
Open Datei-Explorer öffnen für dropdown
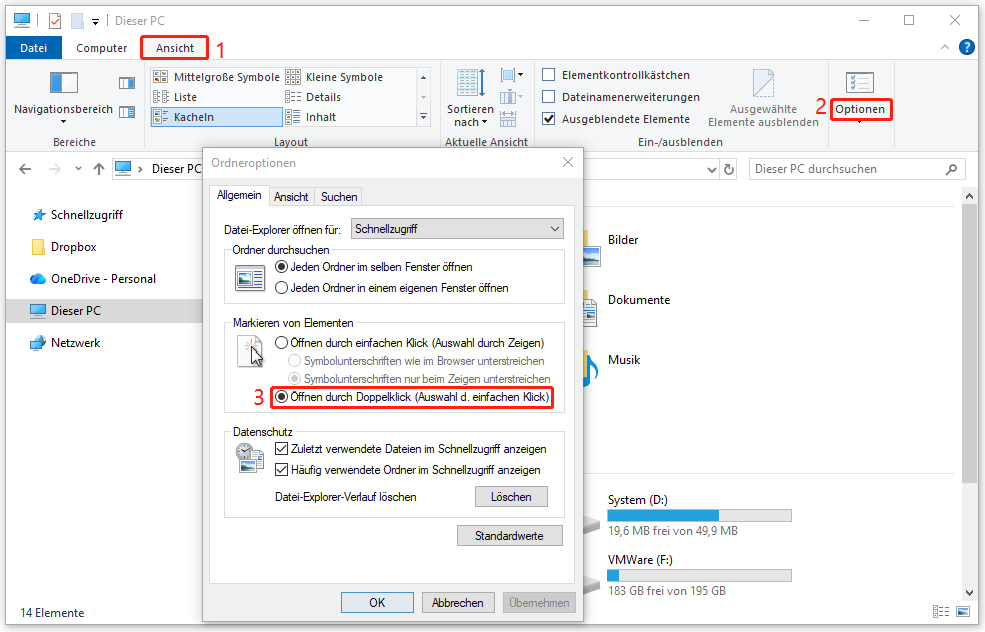457,229
